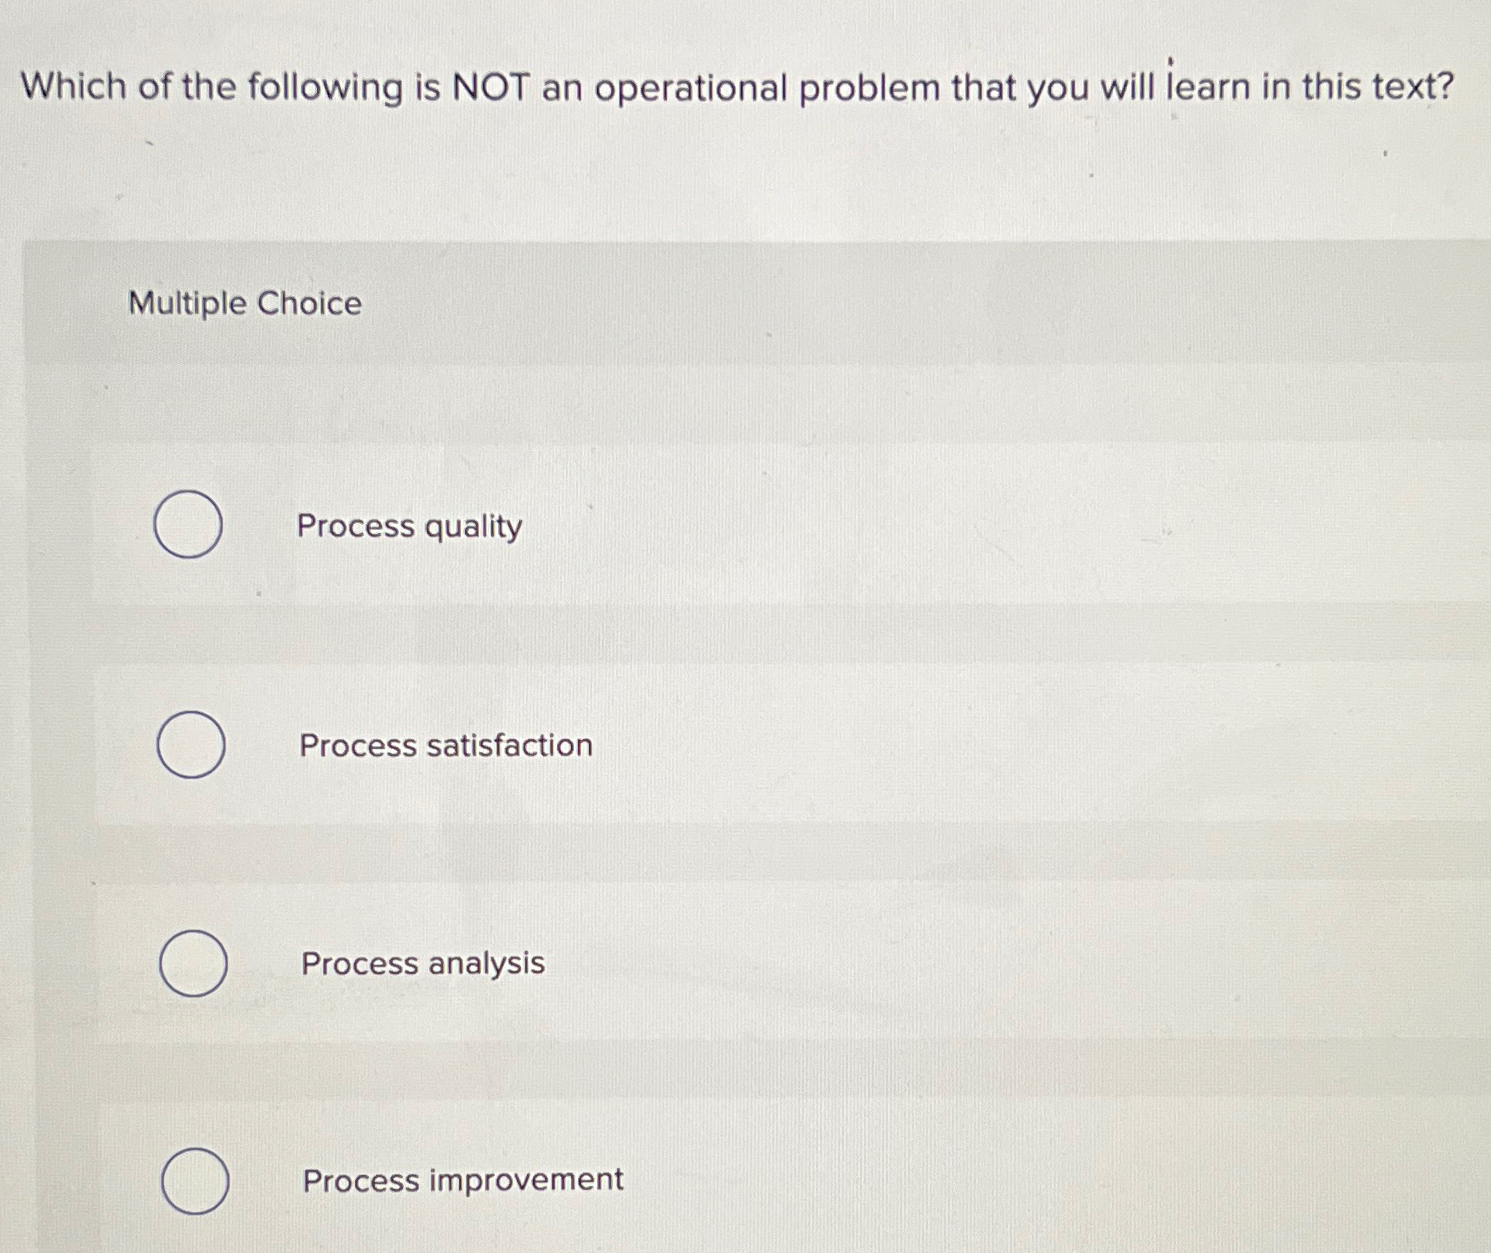Click the Process improvement answer text

click(461, 1180)
